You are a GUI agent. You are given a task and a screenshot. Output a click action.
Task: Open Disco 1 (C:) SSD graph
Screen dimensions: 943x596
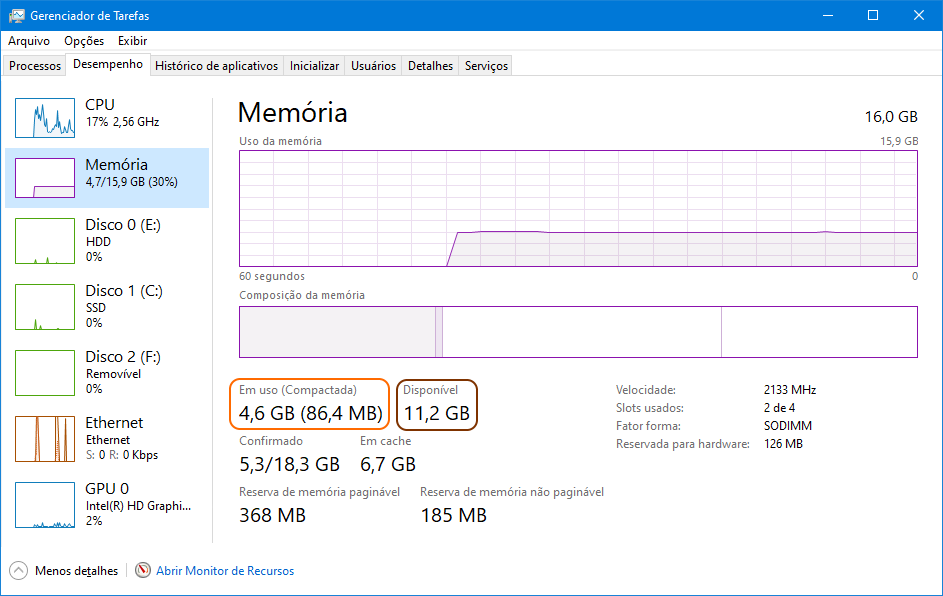click(45, 307)
